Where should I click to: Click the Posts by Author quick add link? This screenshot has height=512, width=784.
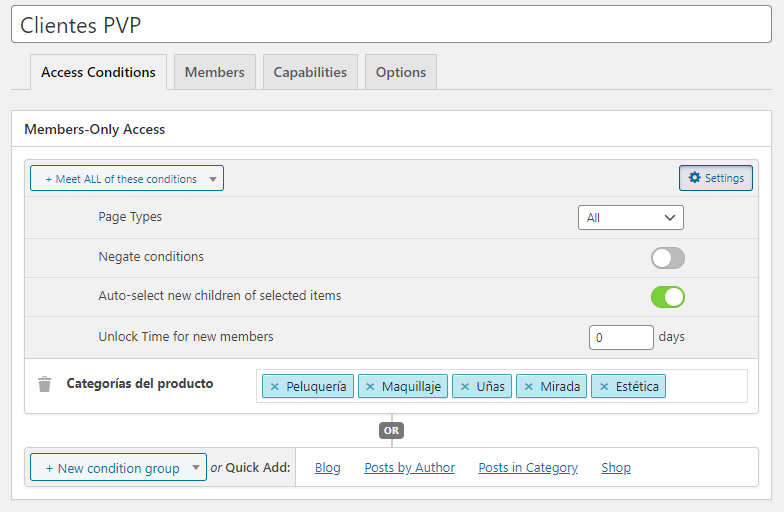coord(410,468)
